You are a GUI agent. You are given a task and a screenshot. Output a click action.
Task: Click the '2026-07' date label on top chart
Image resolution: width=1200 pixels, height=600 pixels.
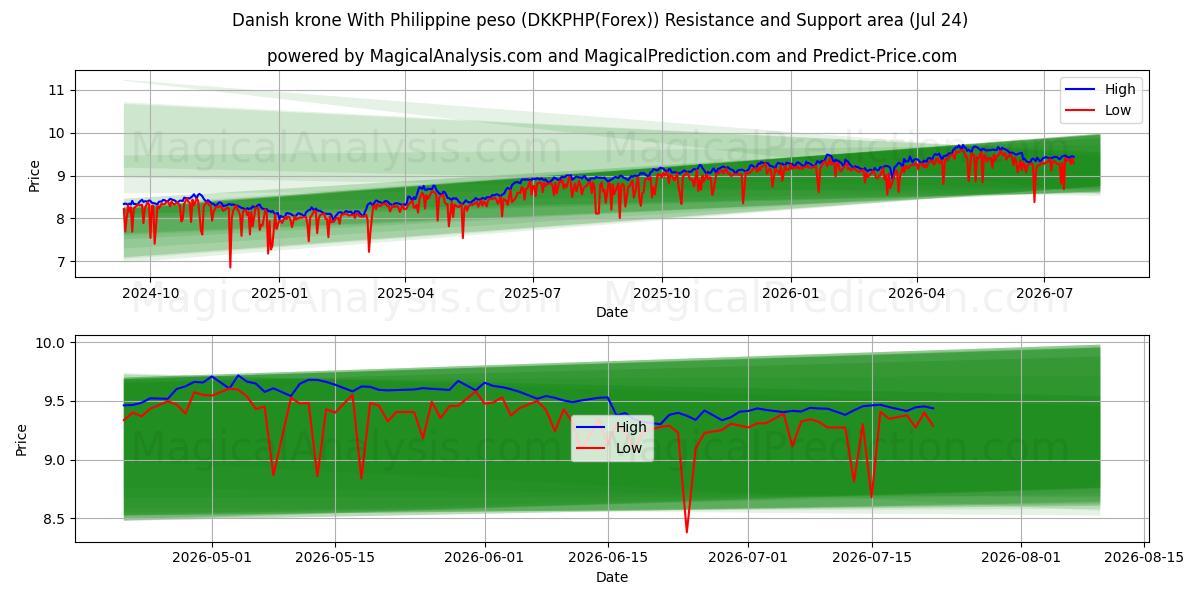tap(1043, 294)
